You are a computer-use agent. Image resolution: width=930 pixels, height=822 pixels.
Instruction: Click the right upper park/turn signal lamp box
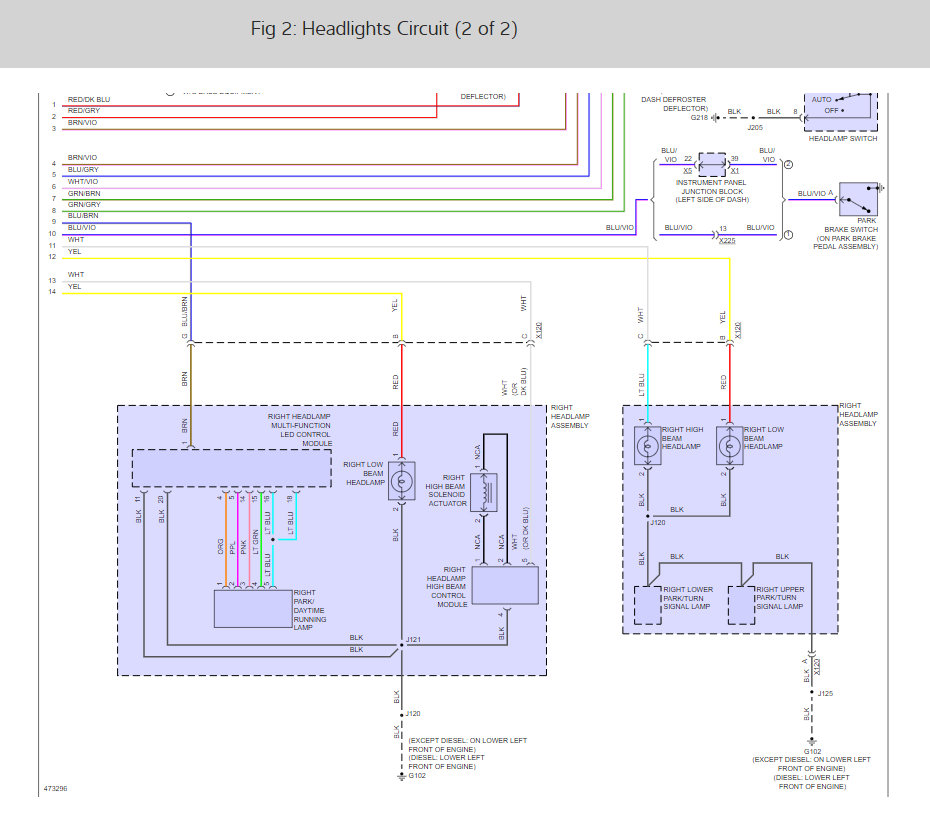(741, 606)
